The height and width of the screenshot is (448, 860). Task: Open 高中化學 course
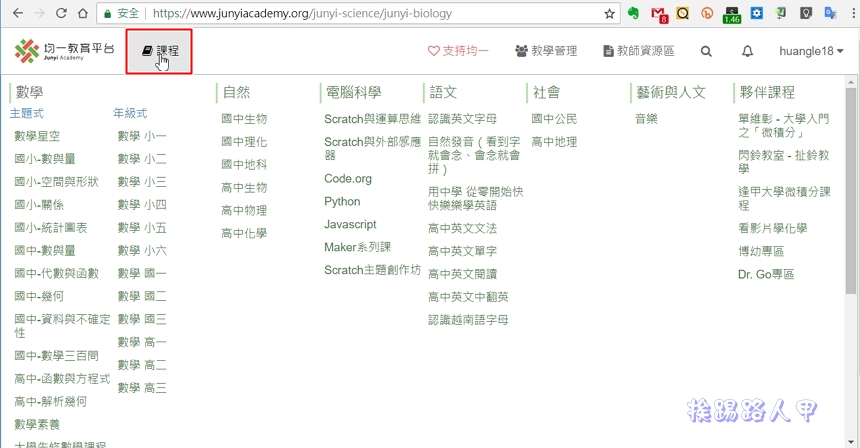point(244,234)
